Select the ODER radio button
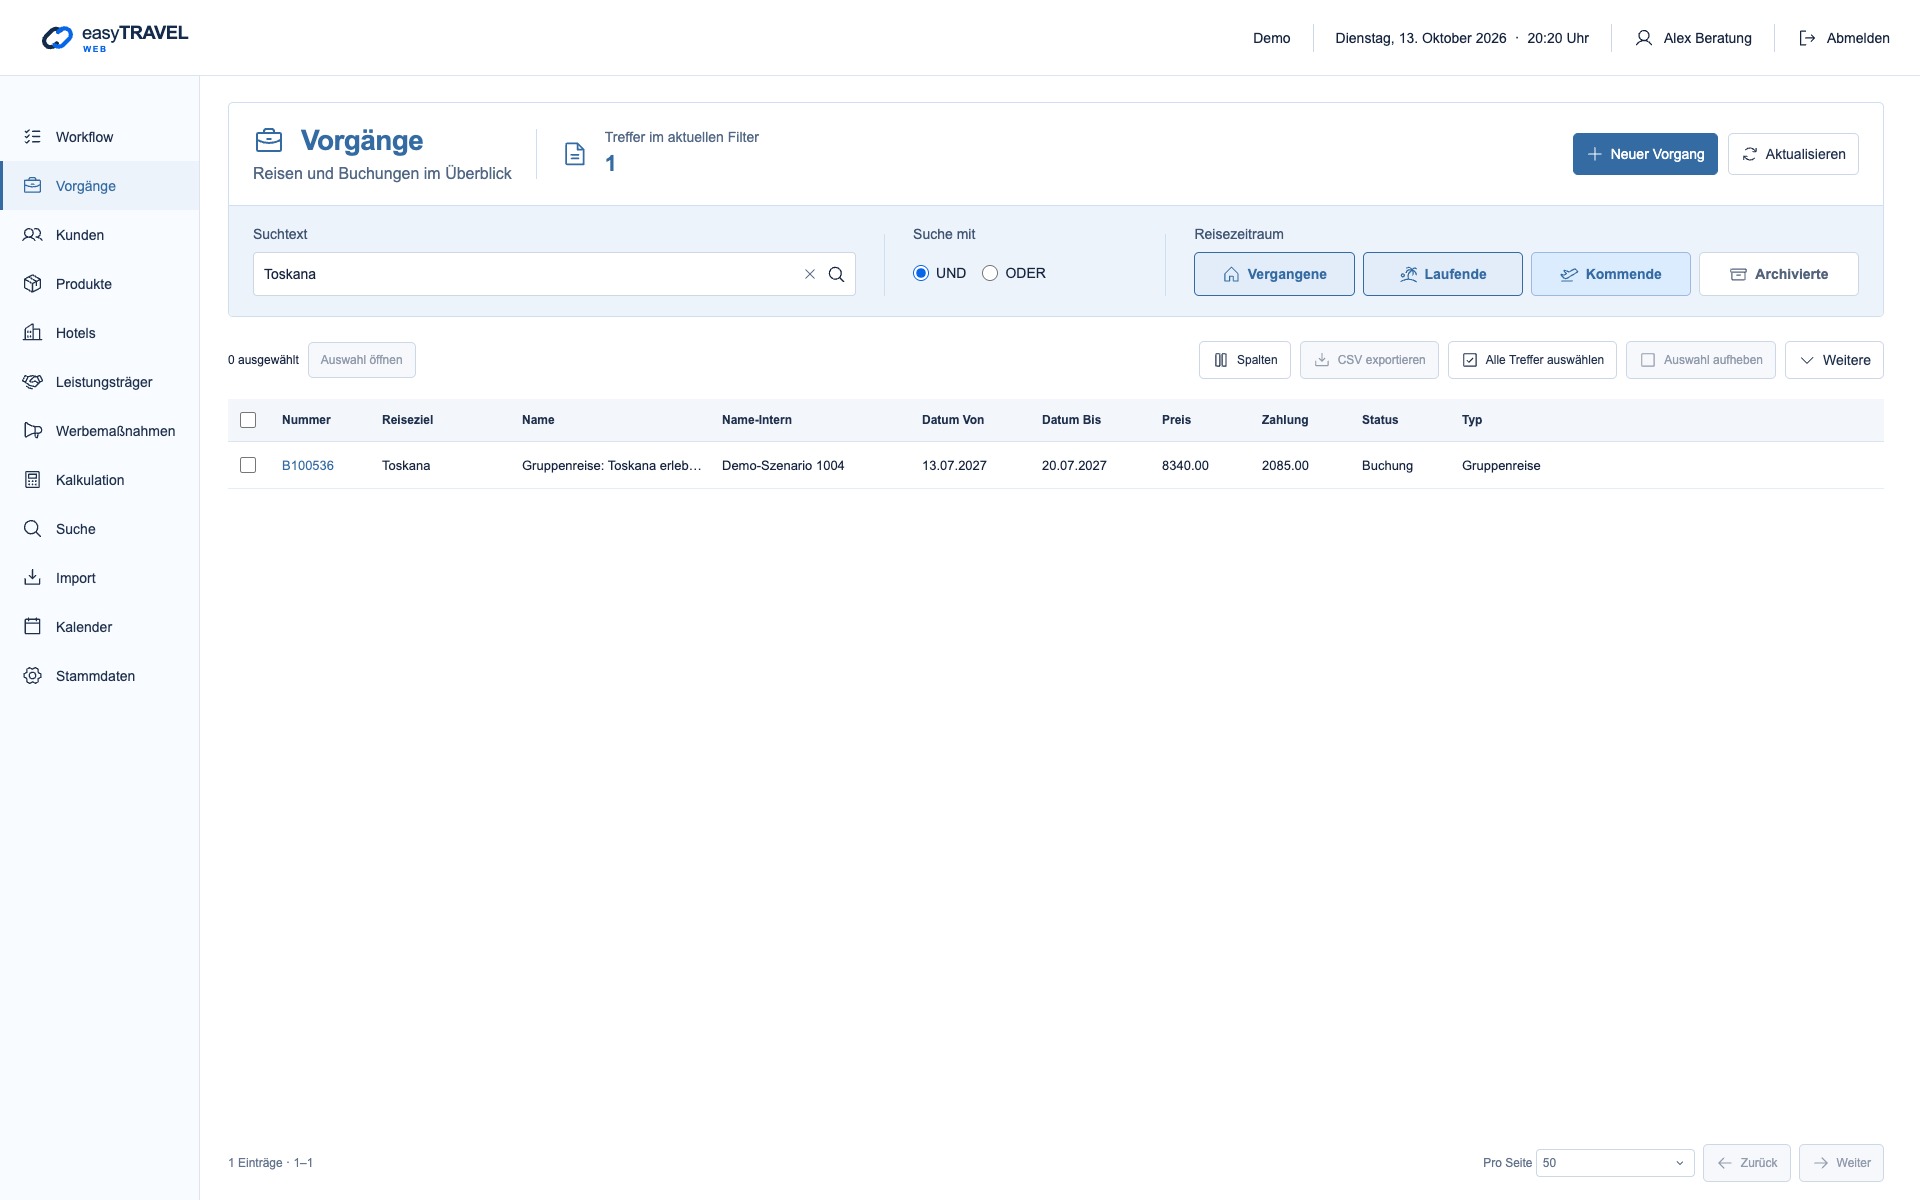This screenshot has width=1920, height=1200. [x=990, y=273]
